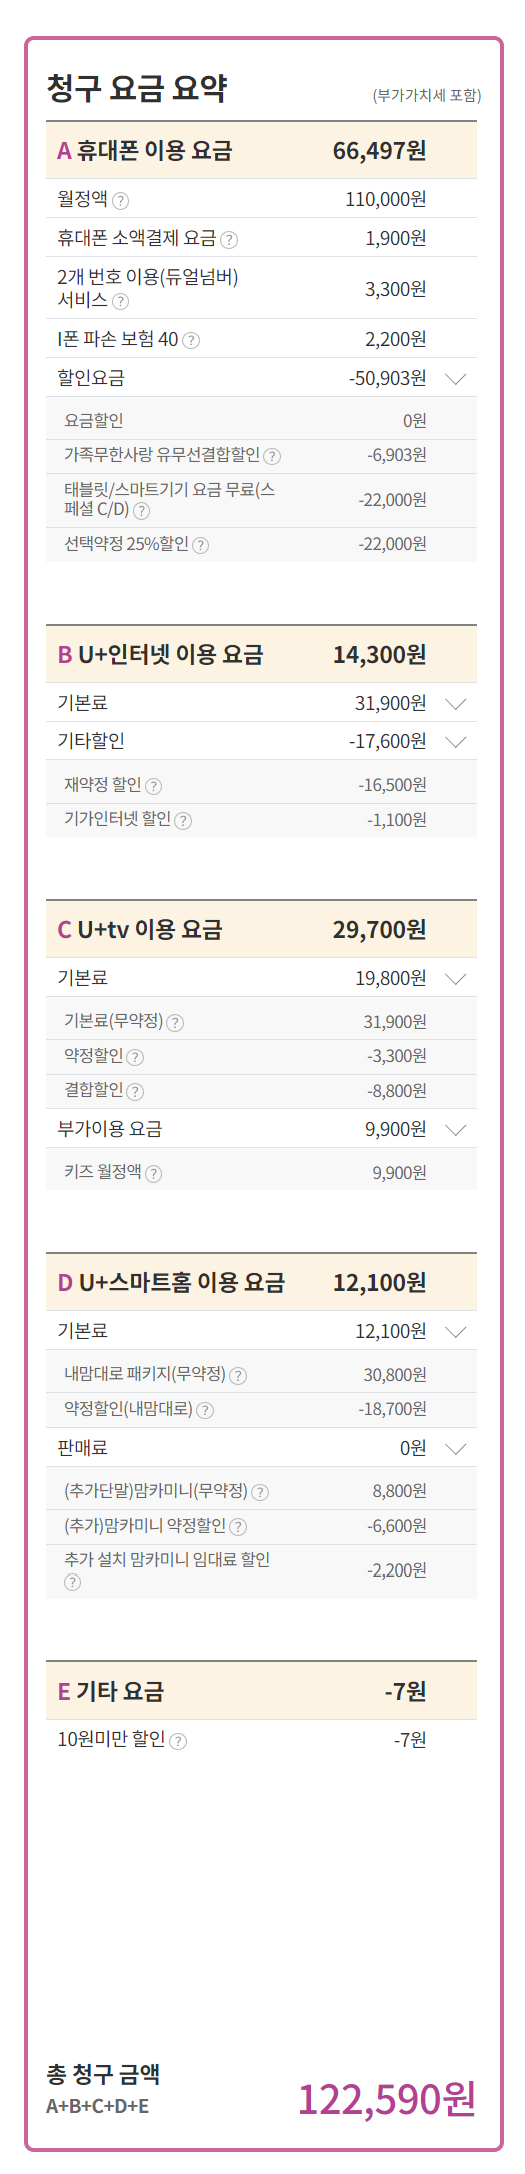This screenshot has height=2174, width=525.
Task: Collapse U+인터넷 기본료 31,900원 chevron
Action: [x=456, y=704]
